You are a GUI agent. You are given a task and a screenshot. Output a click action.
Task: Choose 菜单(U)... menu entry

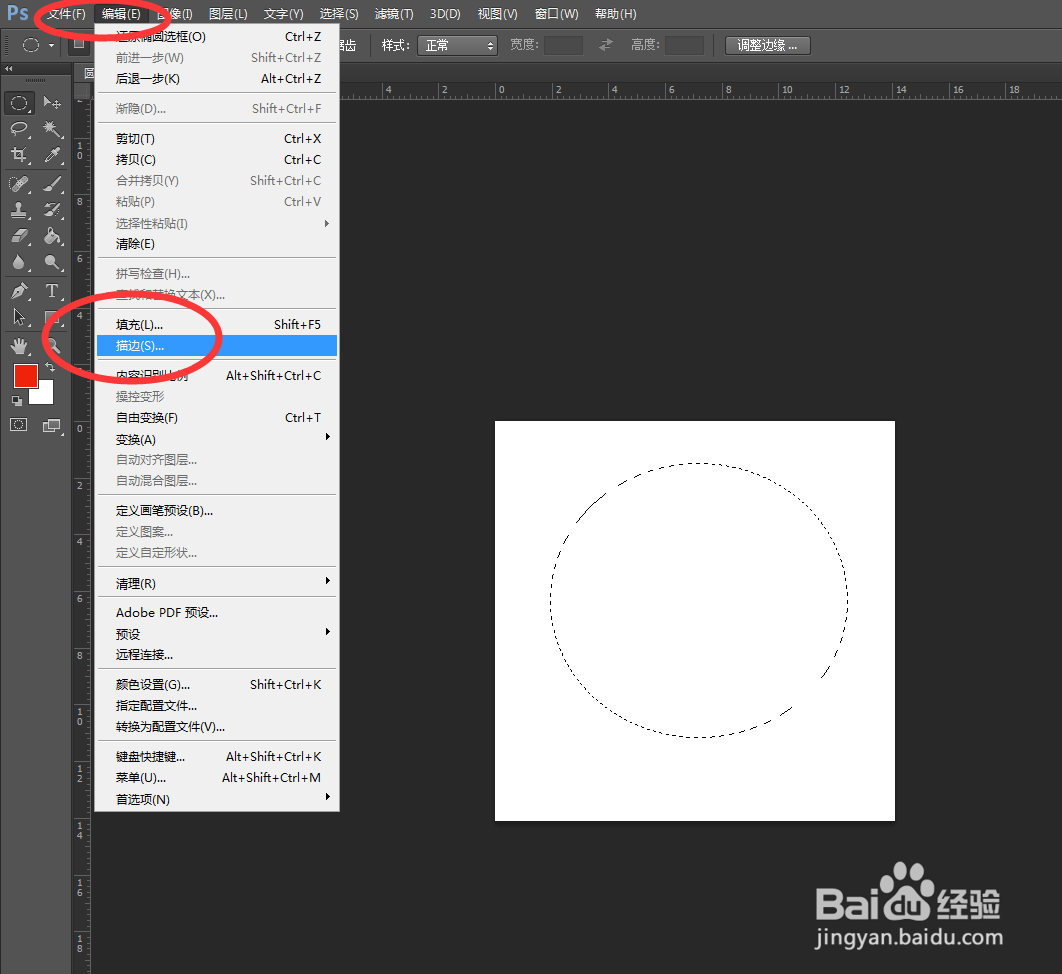(x=217, y=778)
